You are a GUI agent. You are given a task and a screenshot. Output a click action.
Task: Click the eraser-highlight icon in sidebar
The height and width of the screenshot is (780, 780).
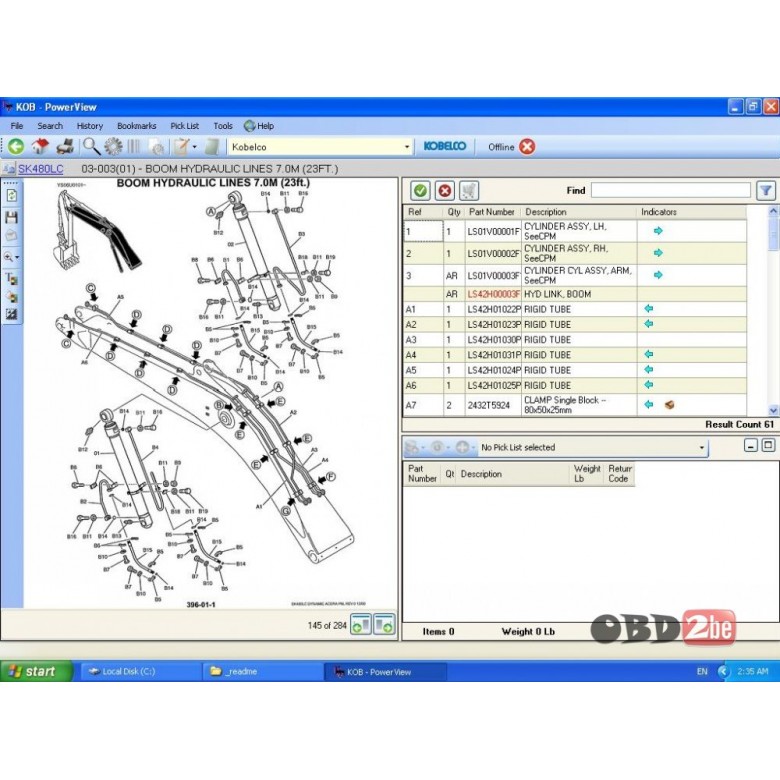pos(11,297)
